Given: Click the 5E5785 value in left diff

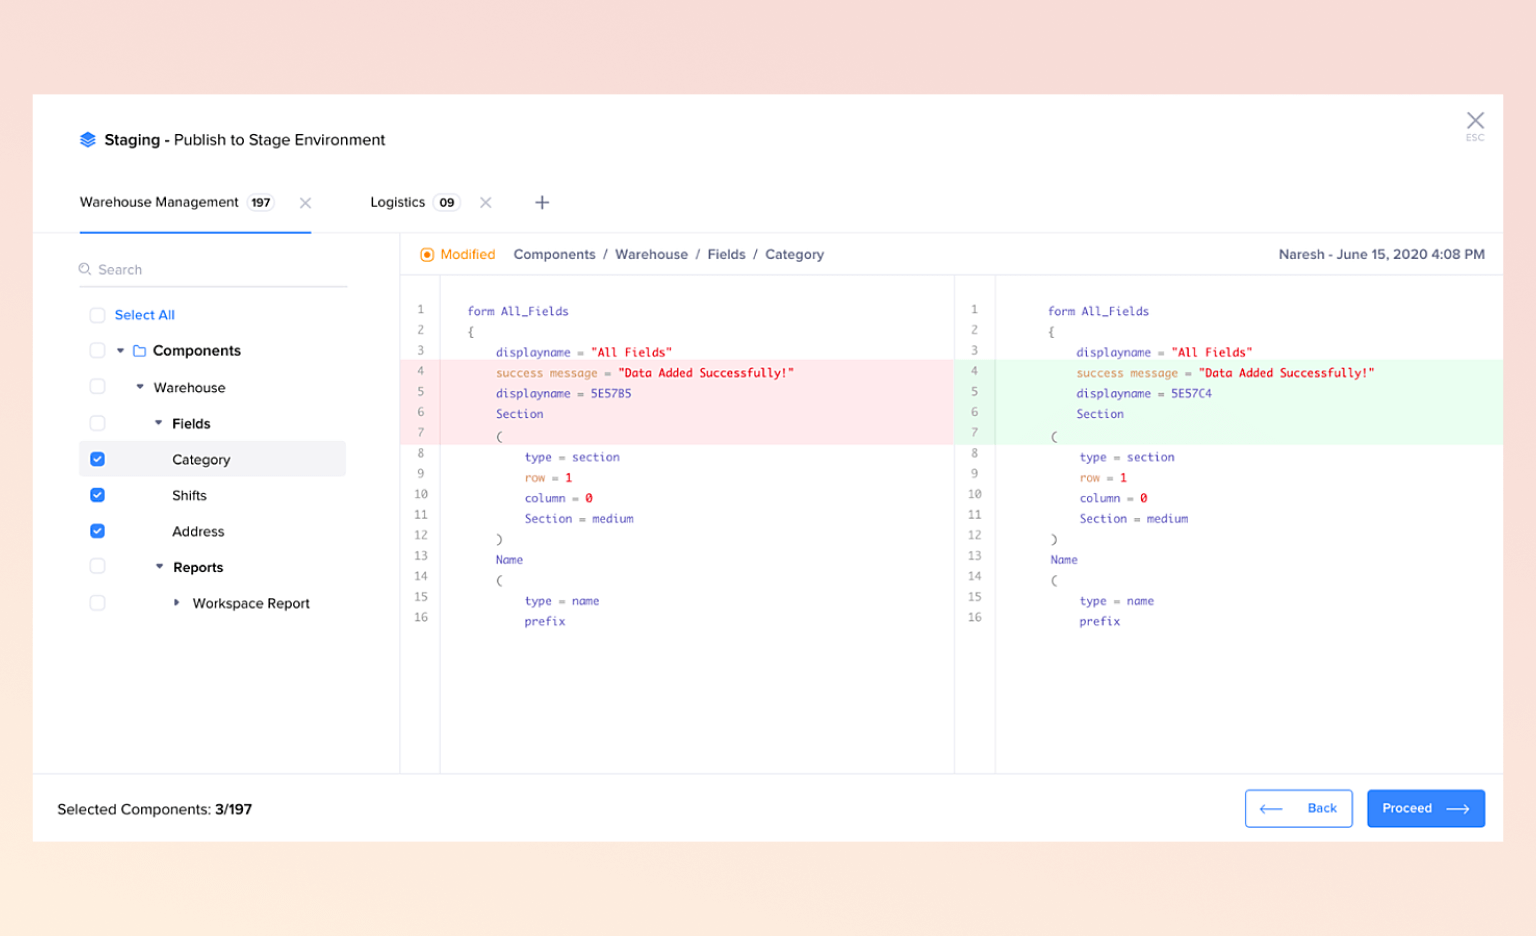Looking at the screenshot, I should 611,393.
